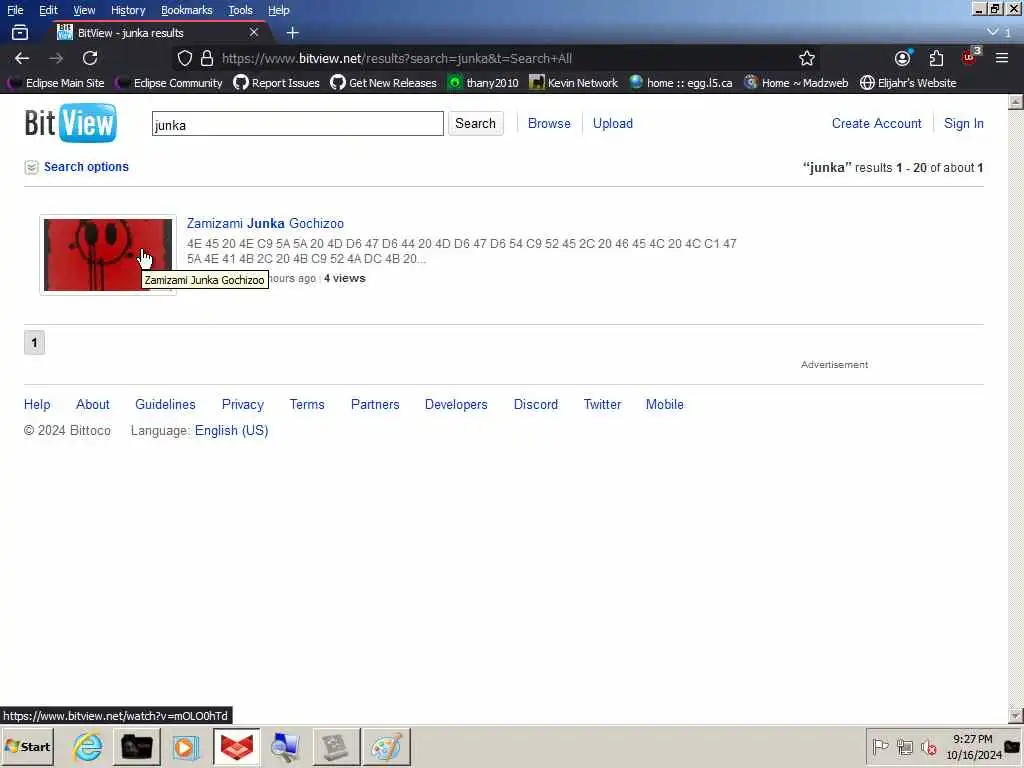Click the red Zamizami Junka Gochizoo thumbnail
This screenshot has width=1024, height=768.
pos(108,255)
